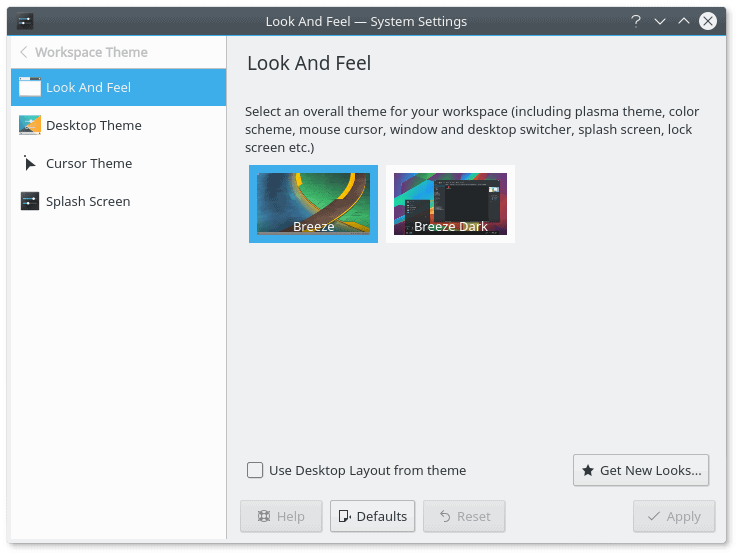739x556 pixels.
Task: Click Workspace Theme back label
Action: pyautogui.click(x=91, y=52)
